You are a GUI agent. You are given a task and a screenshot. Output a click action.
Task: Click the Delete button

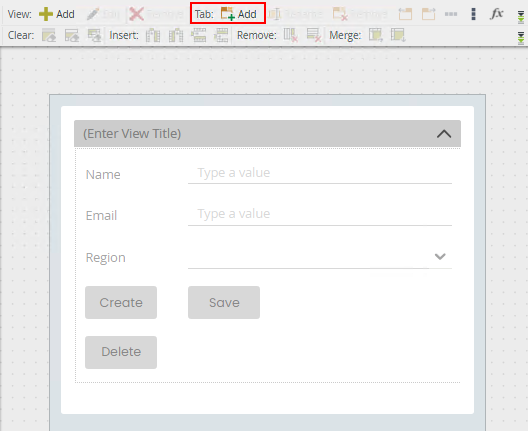(121, 352)
